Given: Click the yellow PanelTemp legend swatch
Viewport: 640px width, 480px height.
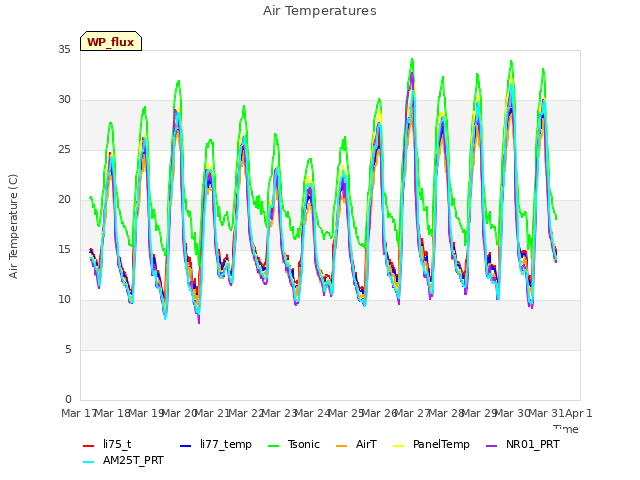Looking at the screenshot, I should 398,446.
